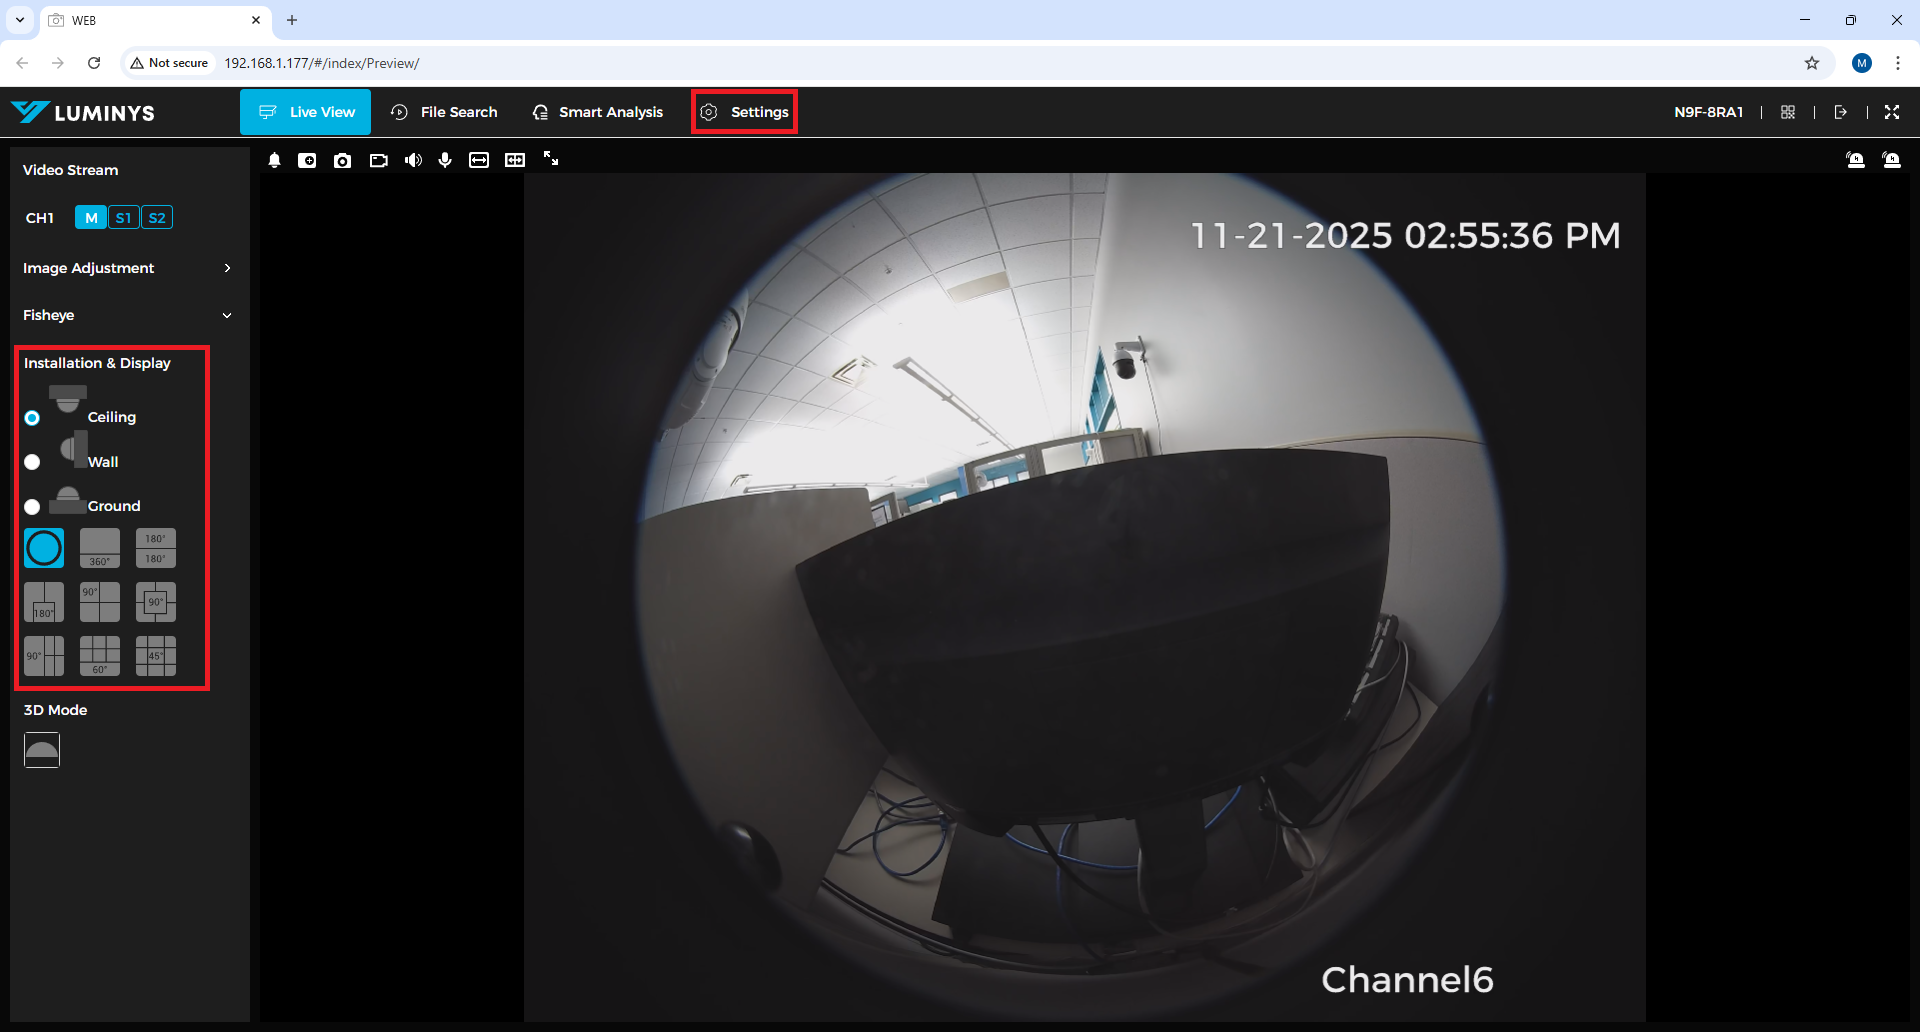Select the 360° panorama display mode
Image resolution: width=1920 pixels, height=1032 pixels.
point(100,548)
